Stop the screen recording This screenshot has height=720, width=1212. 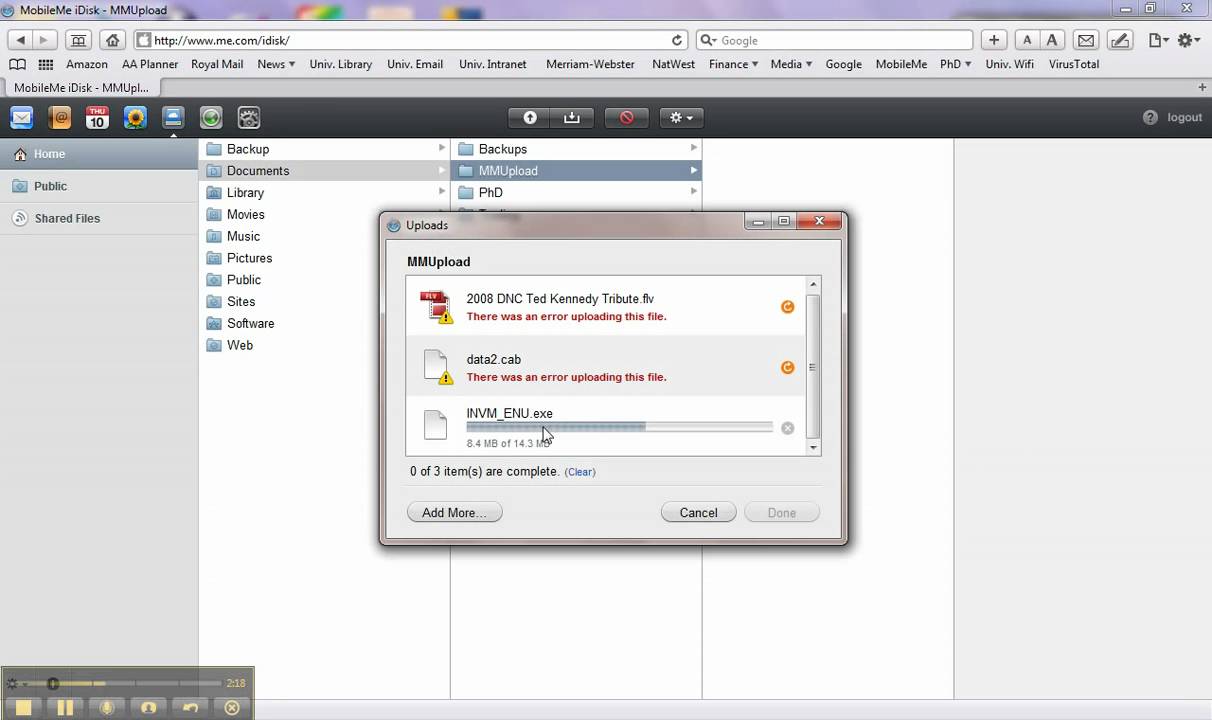23,707
